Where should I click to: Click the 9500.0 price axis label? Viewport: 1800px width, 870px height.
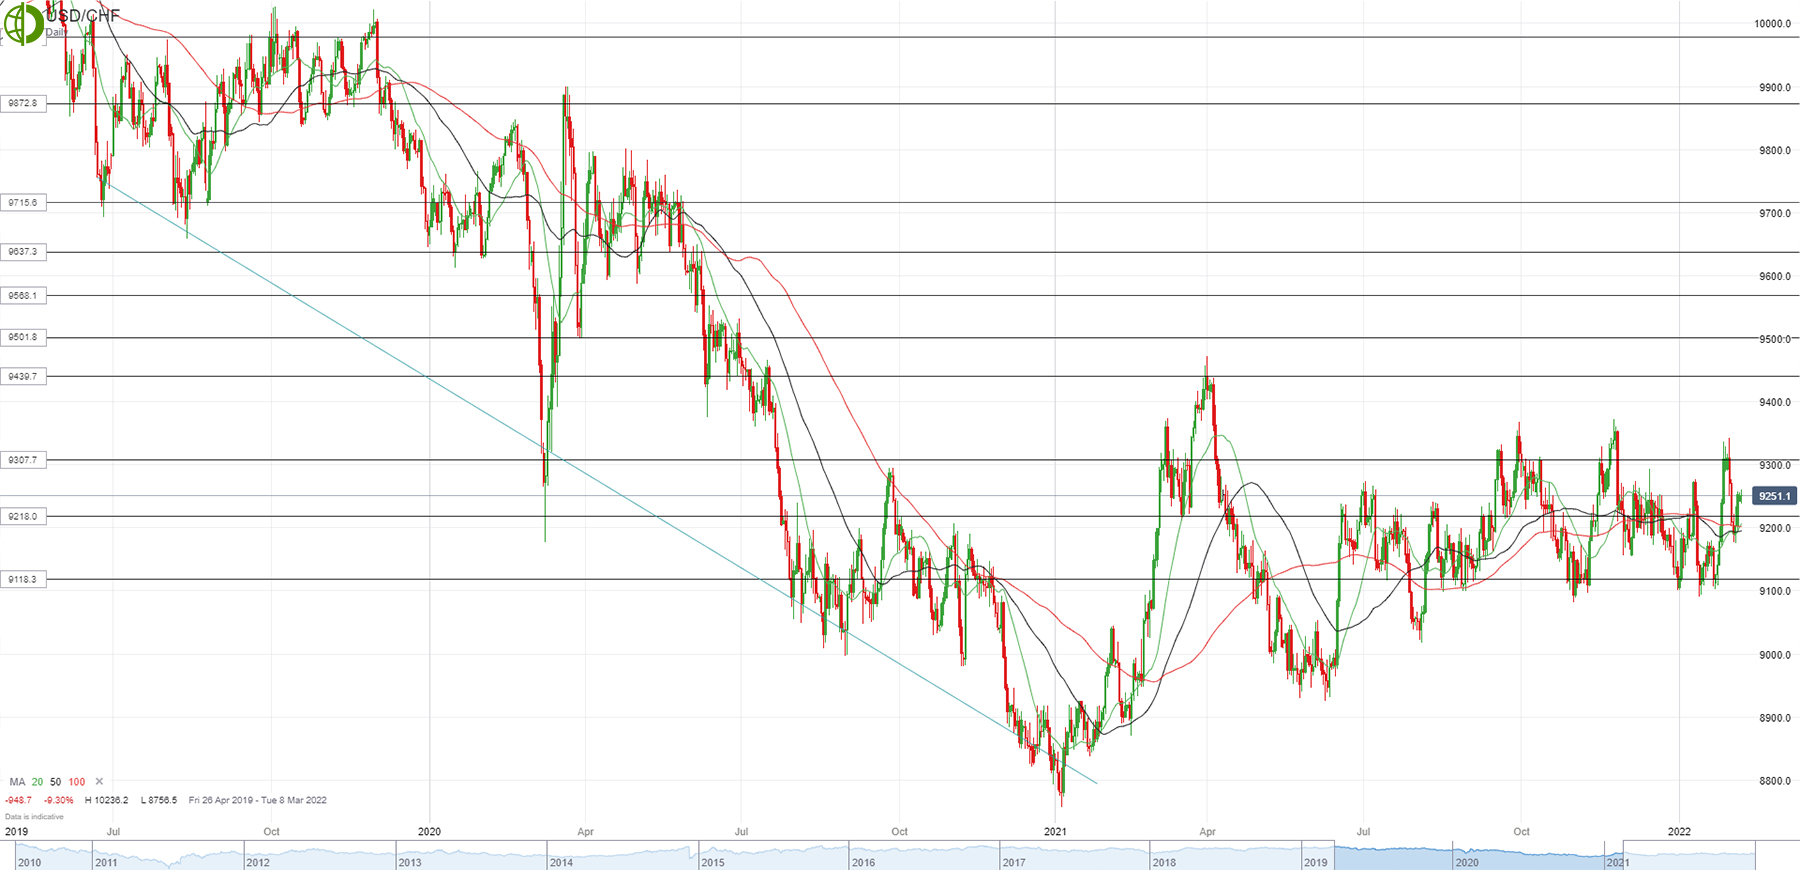click(x=1775, y=340)
